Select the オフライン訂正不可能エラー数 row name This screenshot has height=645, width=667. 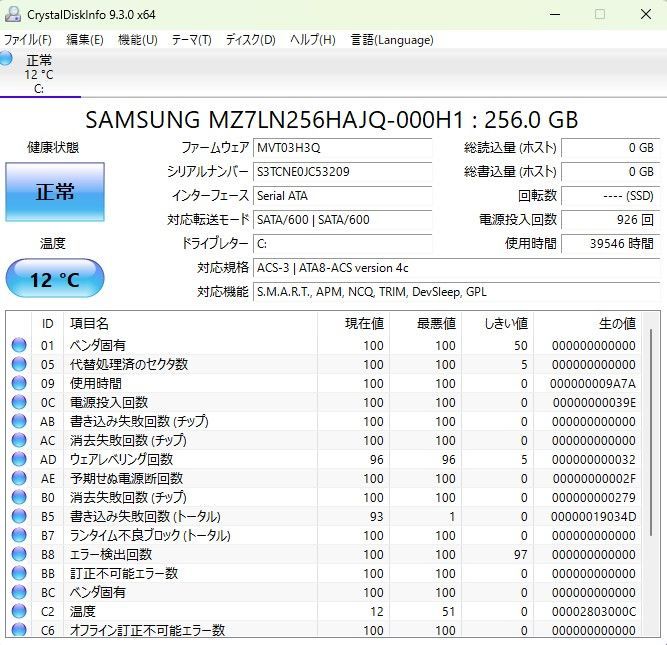pyautogui.click(x=147, y=630)
